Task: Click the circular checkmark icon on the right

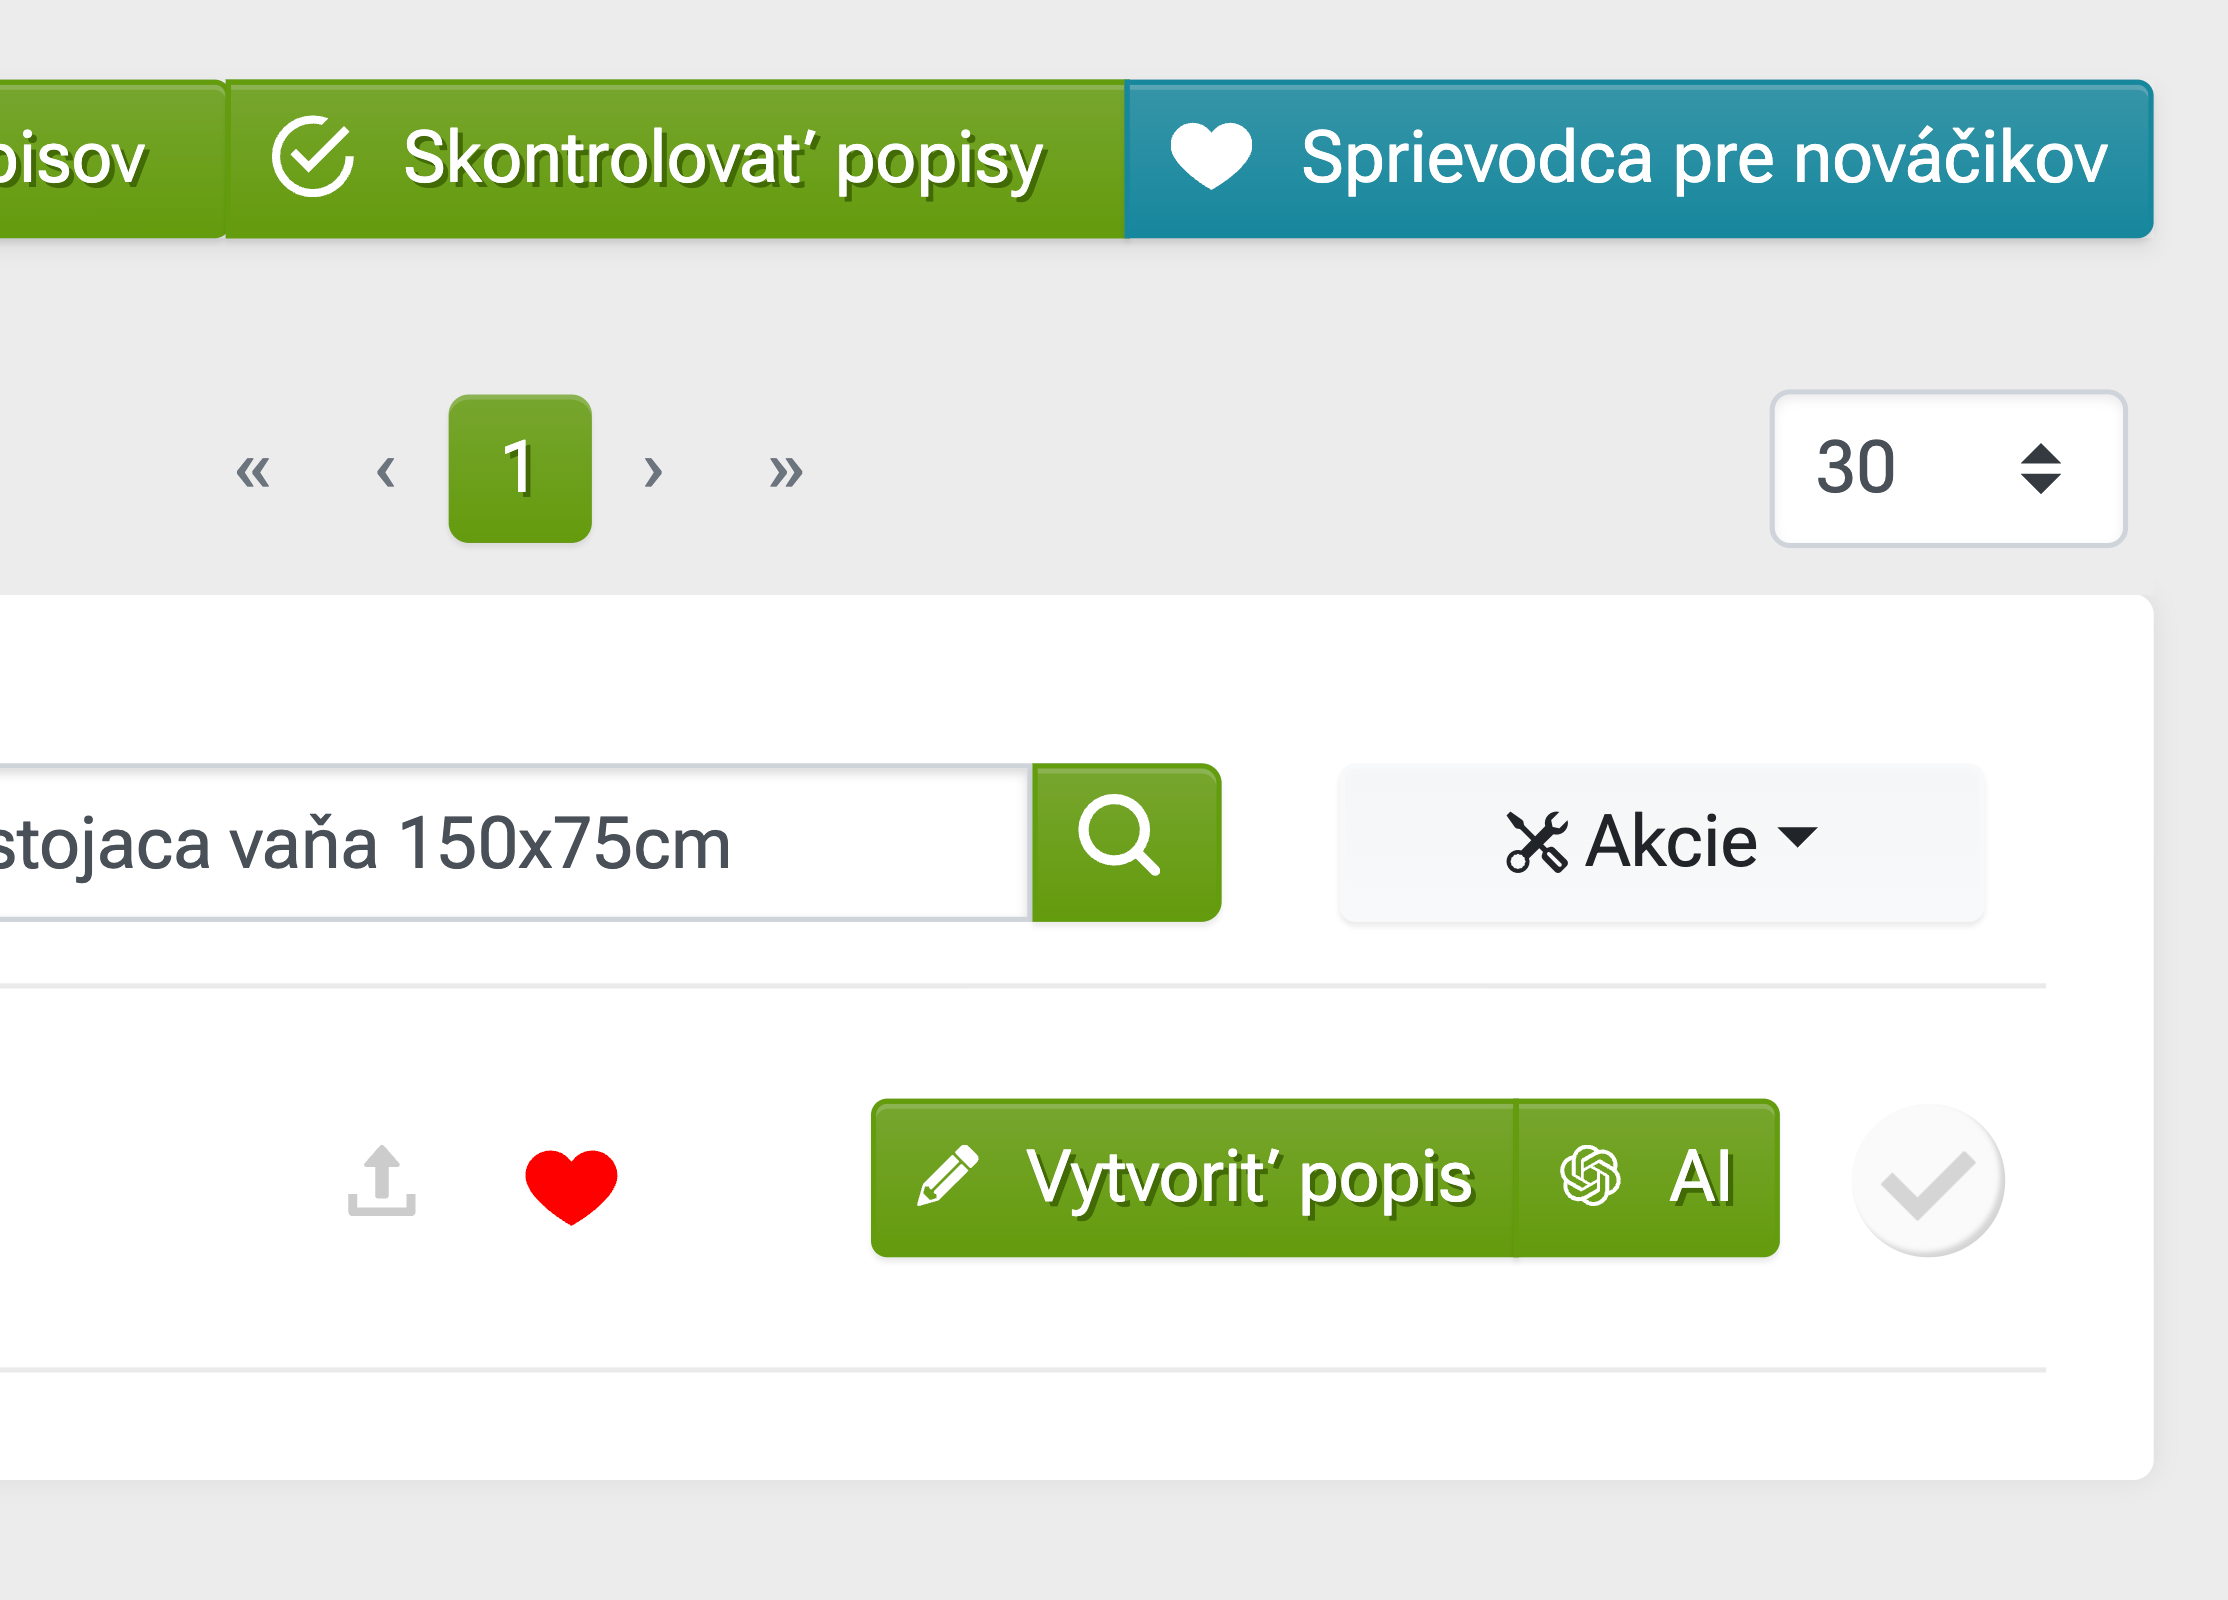Action: (x=1927, y=1180)
